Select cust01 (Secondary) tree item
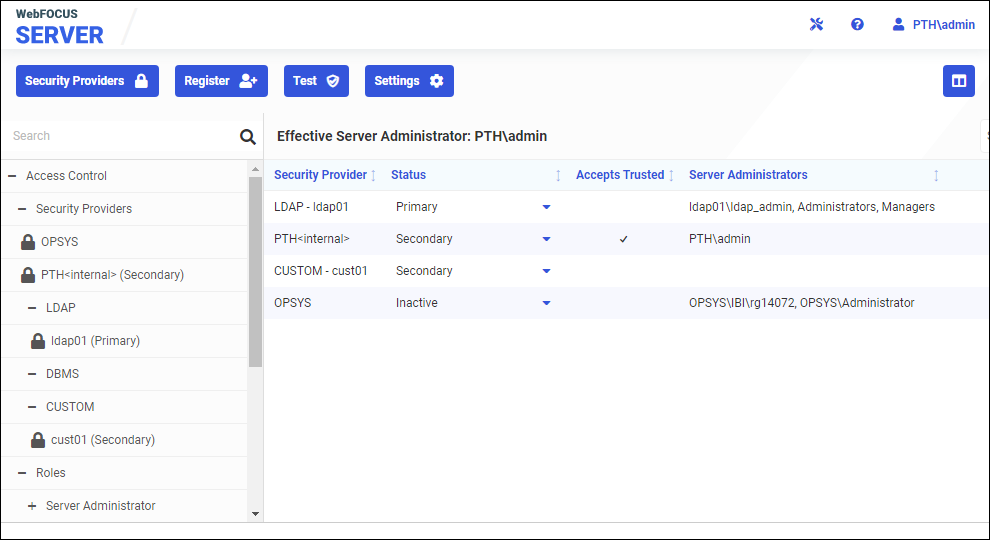Viewport: 990px width, 540px height. 103,440
